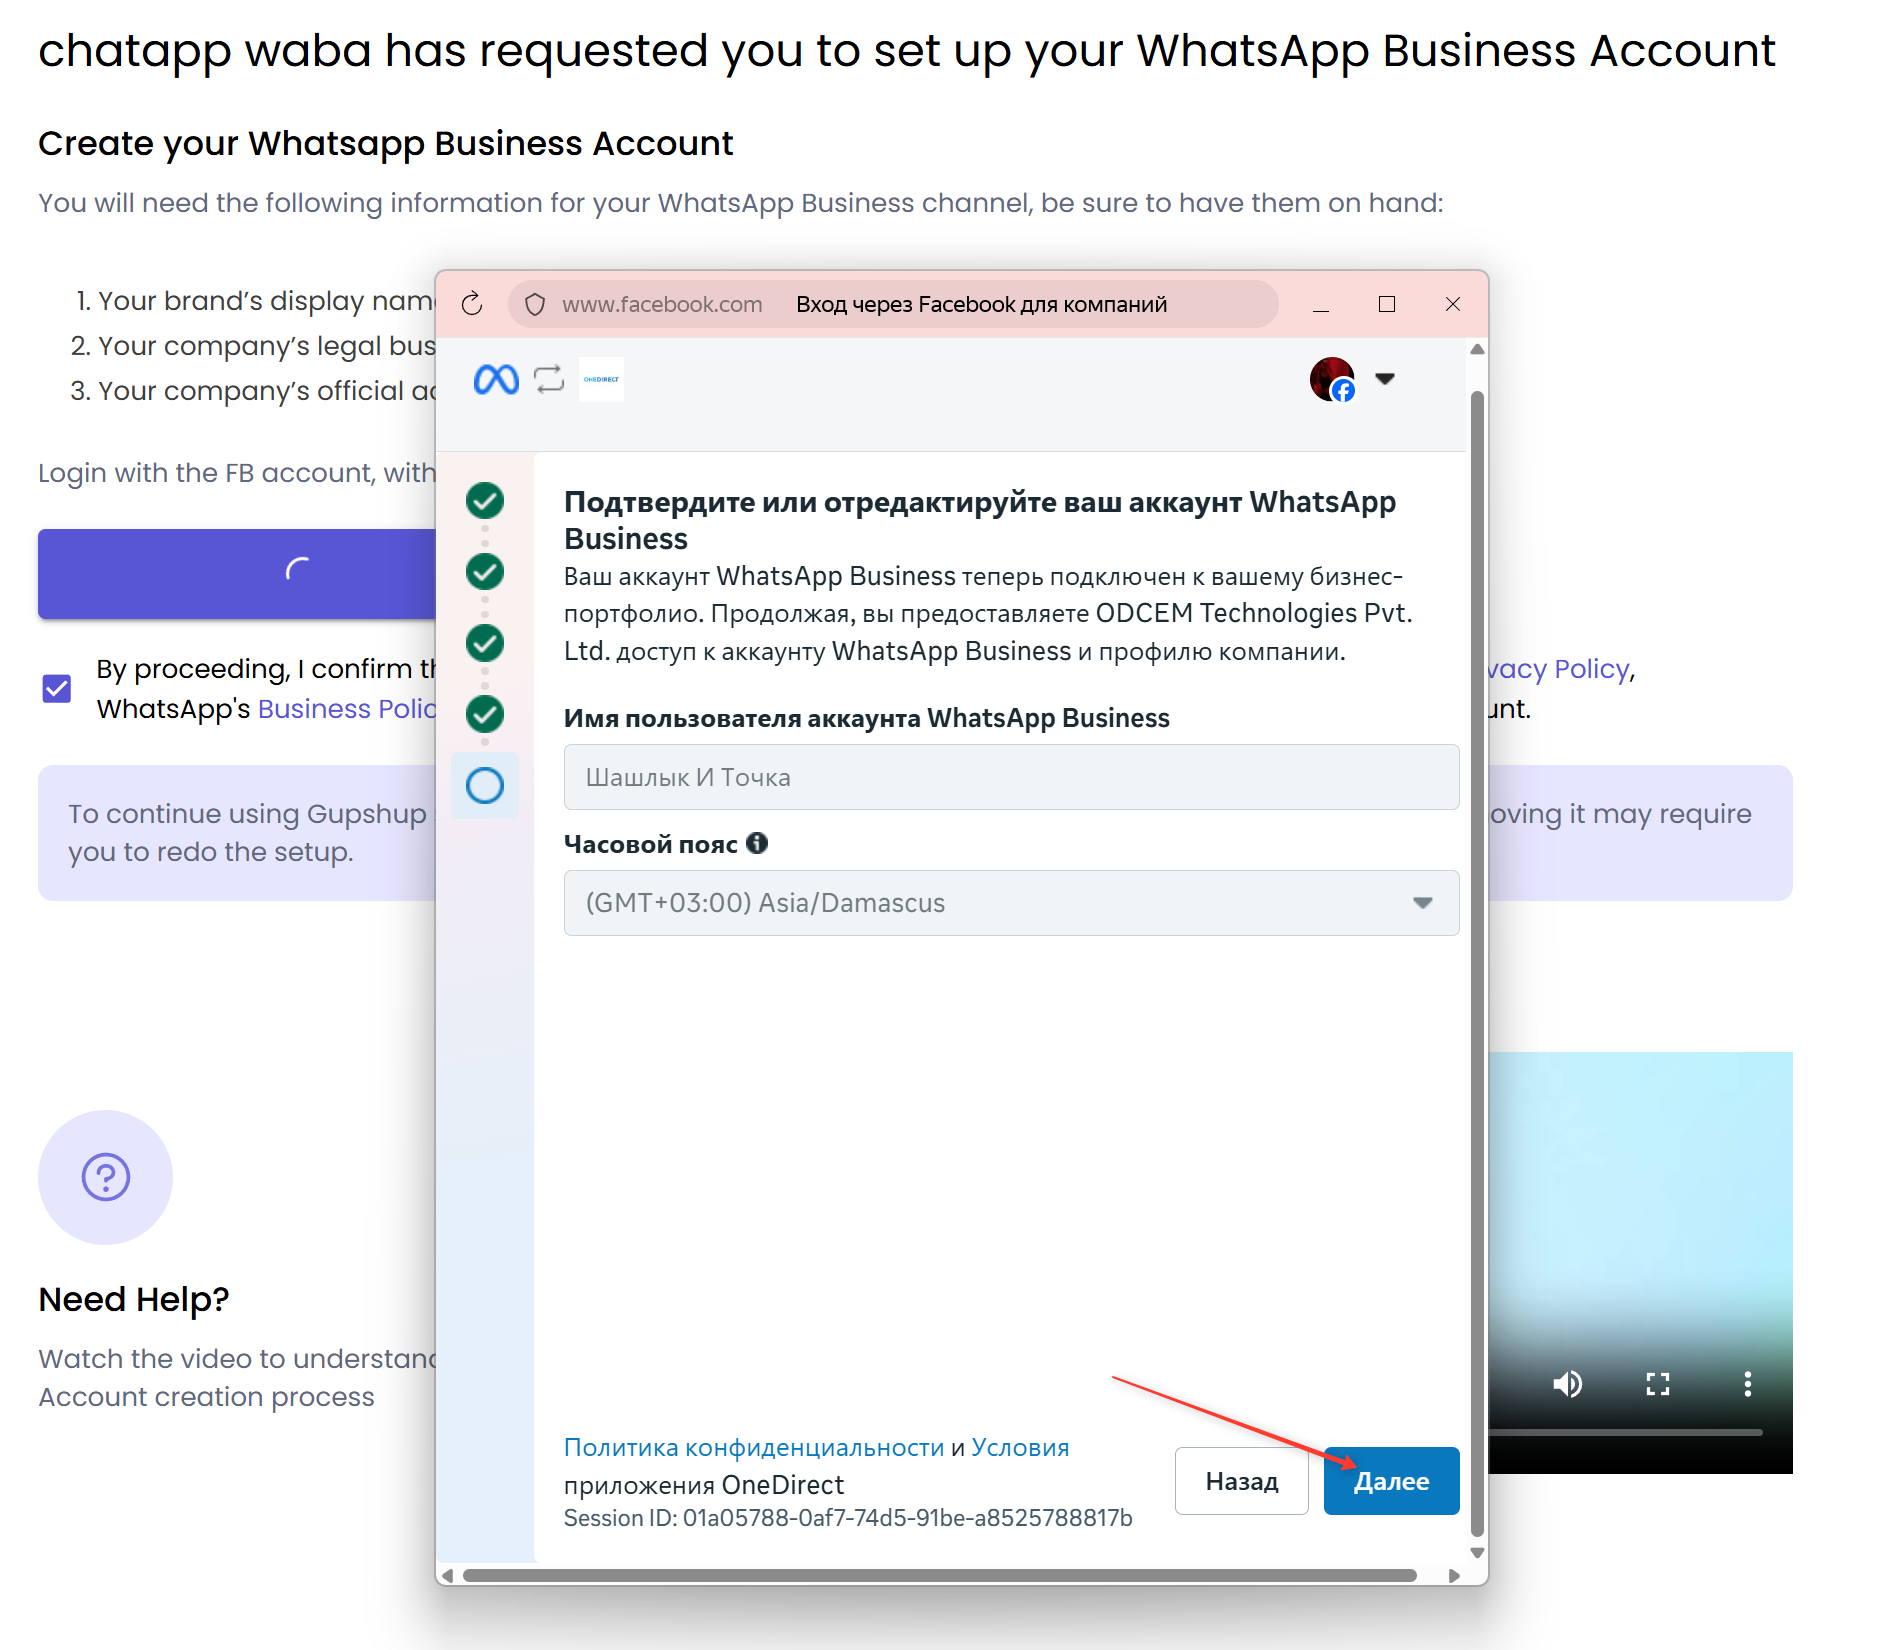Click the scroll right arrow in popup

click(1454, 1576)
